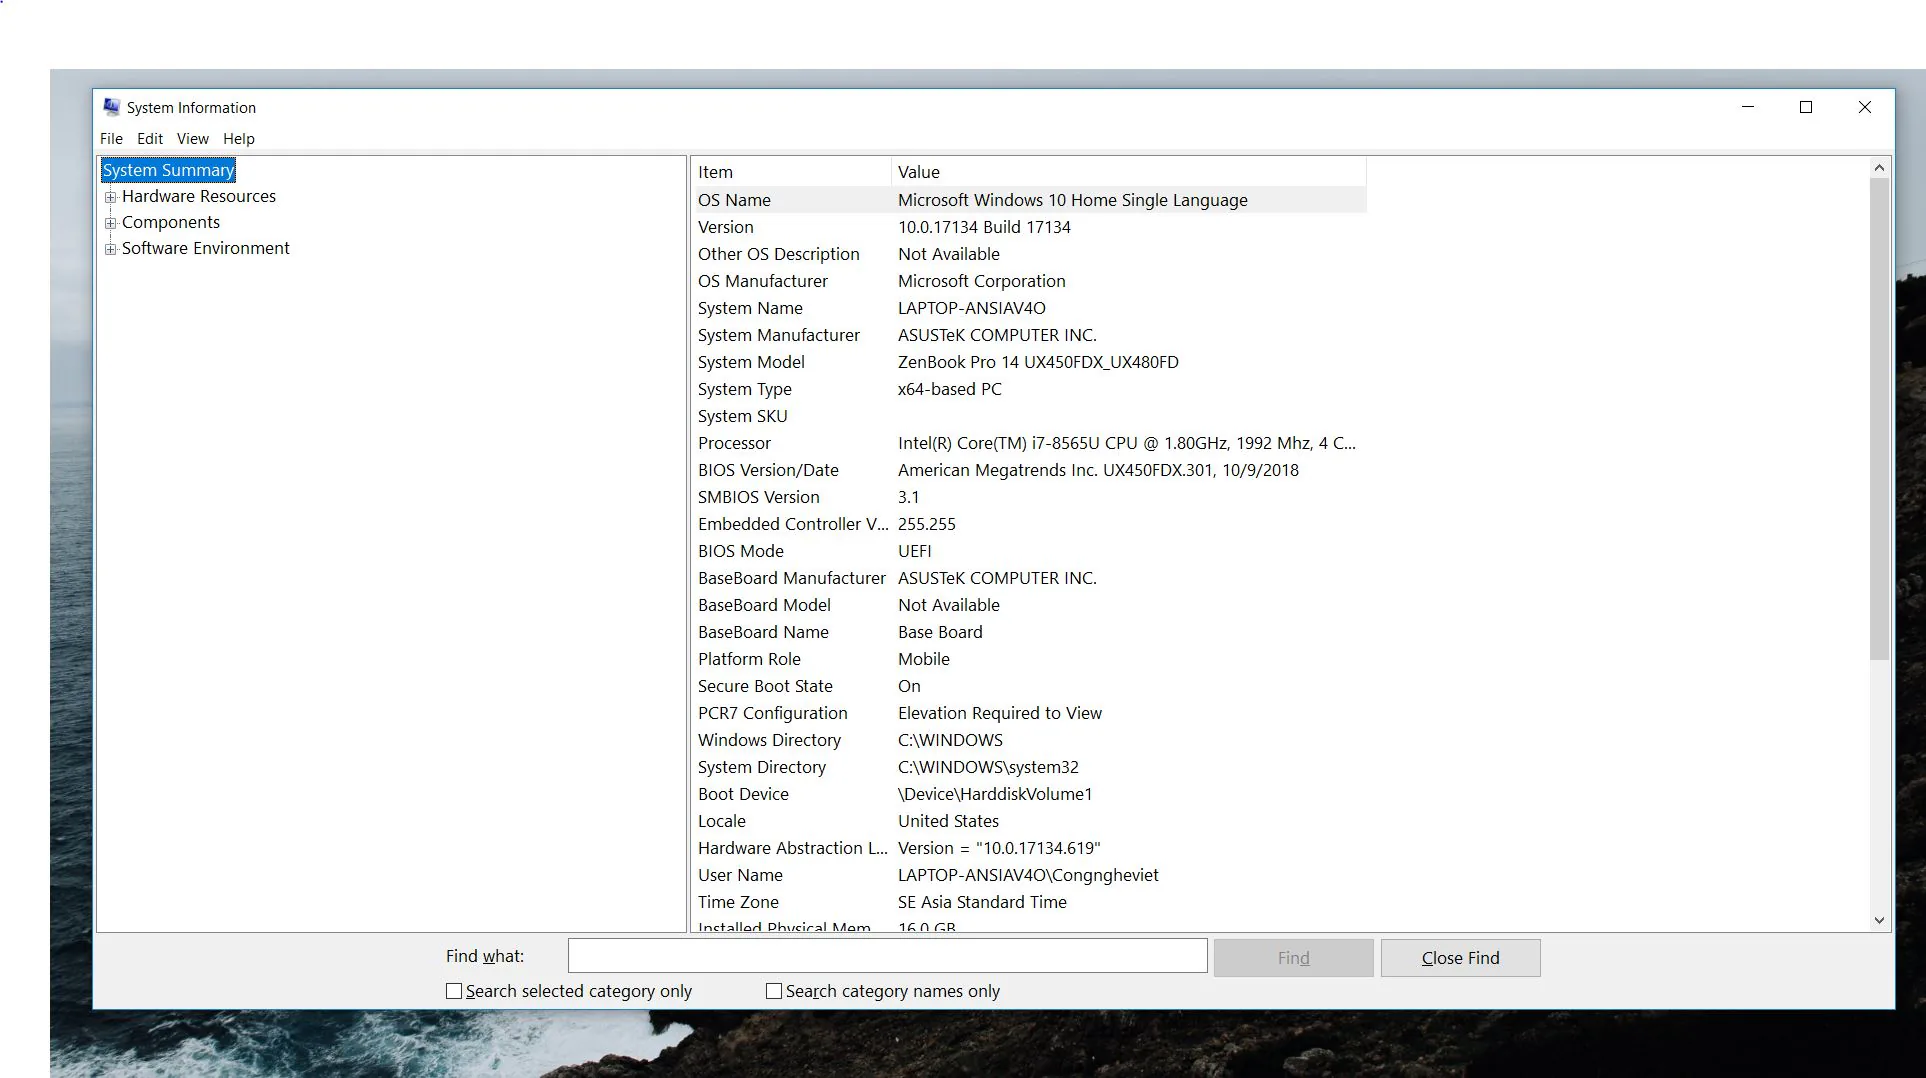Click the Locale row label
This screenshot has height=1078, width=1926.
[722, 821]
